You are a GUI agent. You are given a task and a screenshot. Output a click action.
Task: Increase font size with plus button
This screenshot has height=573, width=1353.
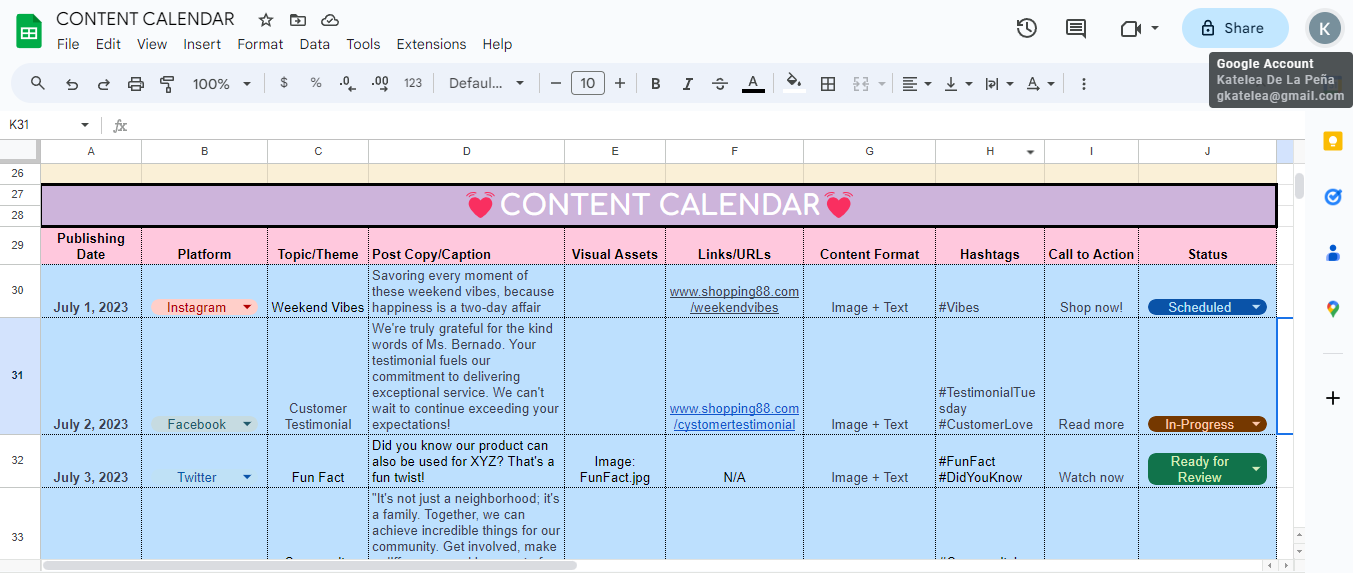(620, 83)
